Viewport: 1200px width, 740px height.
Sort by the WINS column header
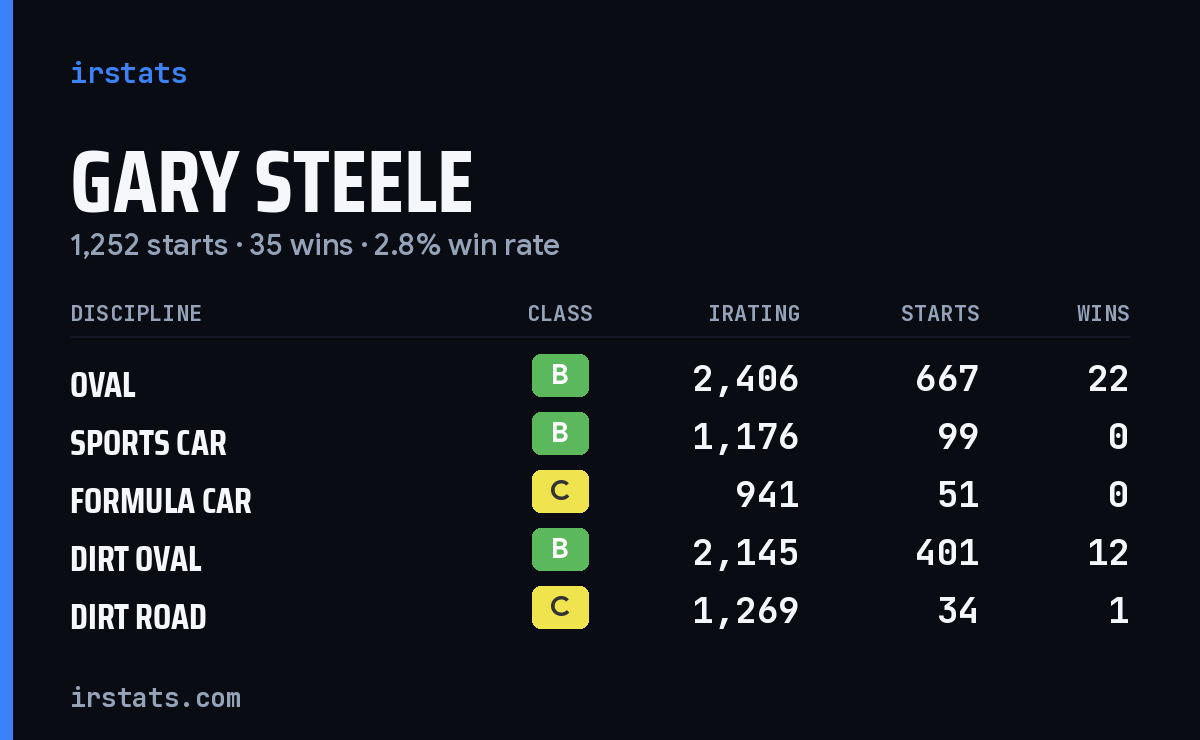pos(1103,314)
